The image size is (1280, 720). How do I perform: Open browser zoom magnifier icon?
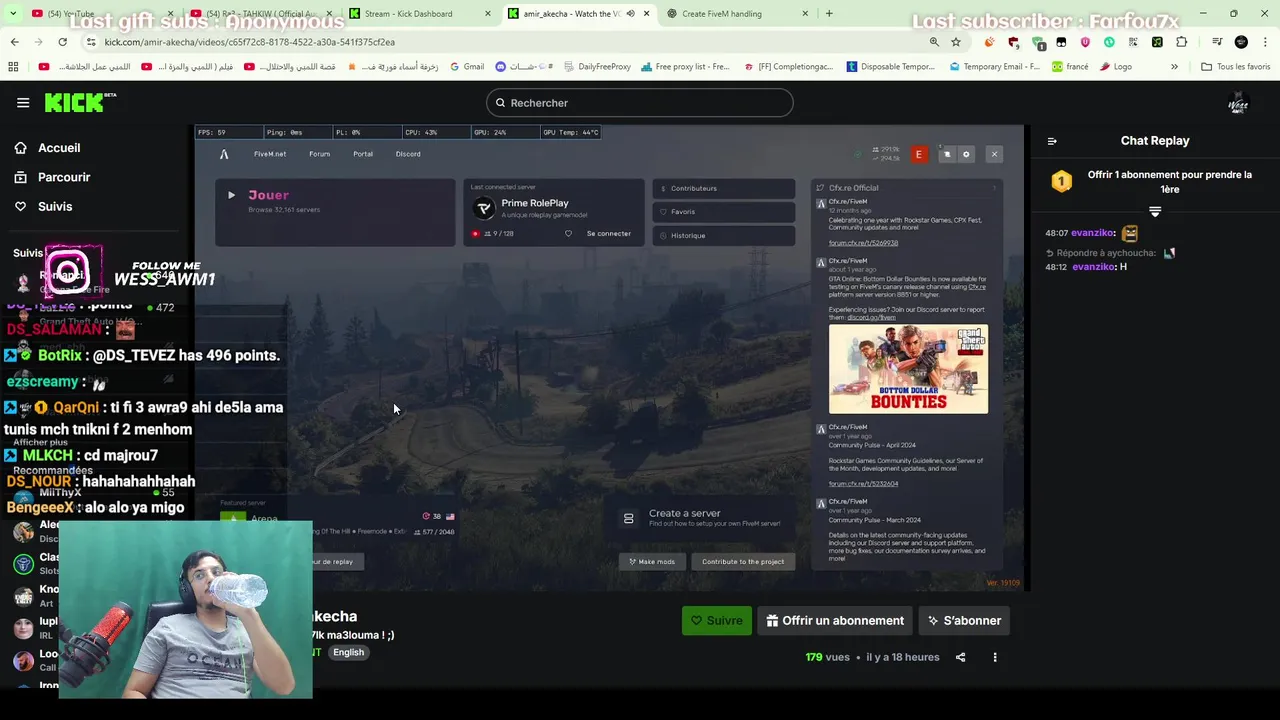point(934,42)
